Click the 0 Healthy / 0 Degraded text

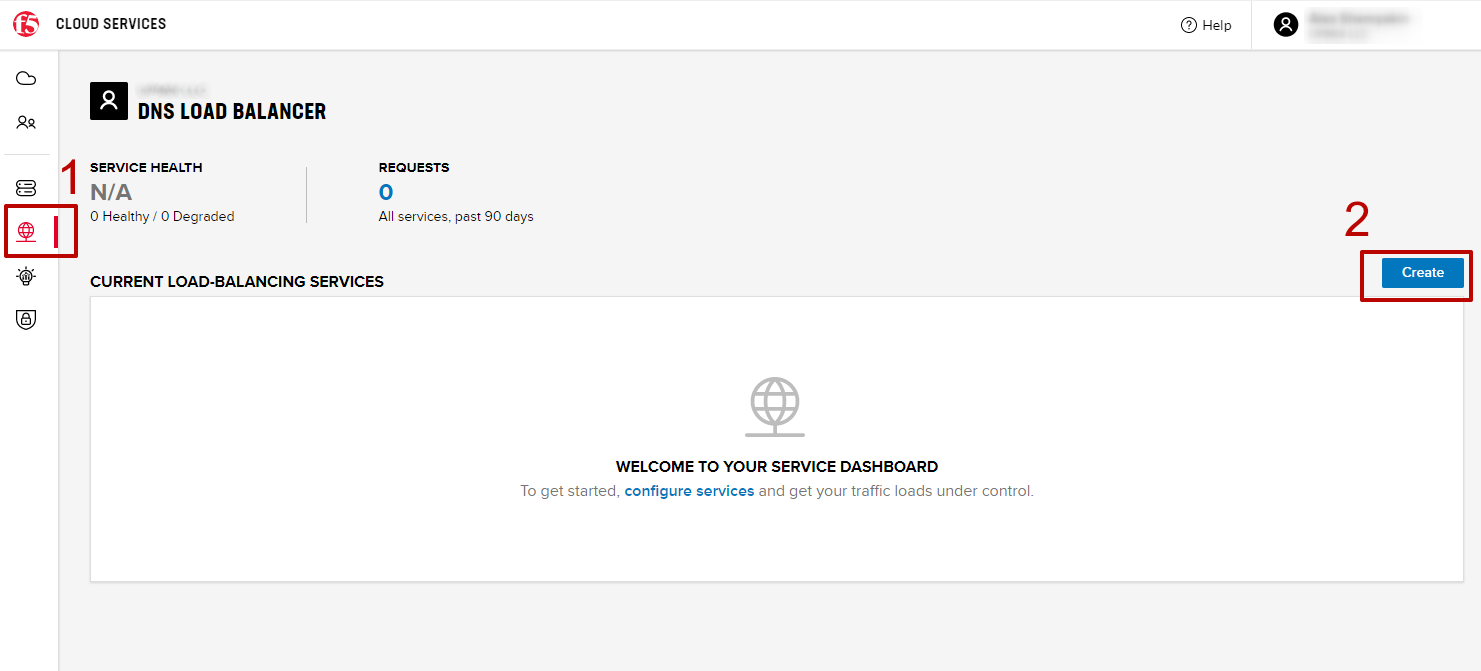point(162,216)
